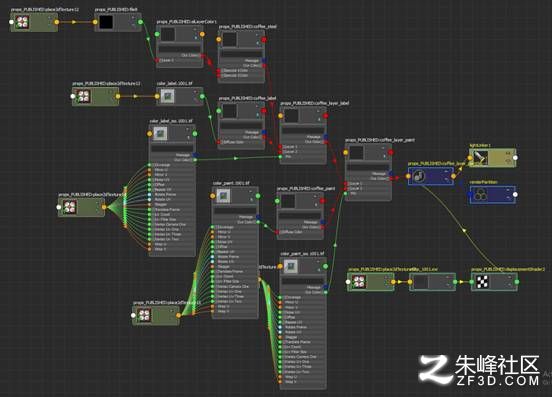
Task: Click the Coverage attribute on color_label_ao node
Action: pos(163,165)
